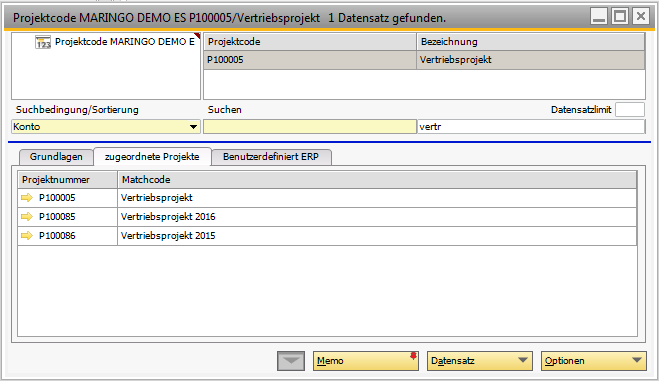The height and width of the screenshot is (381, 659).
Task: Click the yellow Suchen input field
Action: [310, 126]
